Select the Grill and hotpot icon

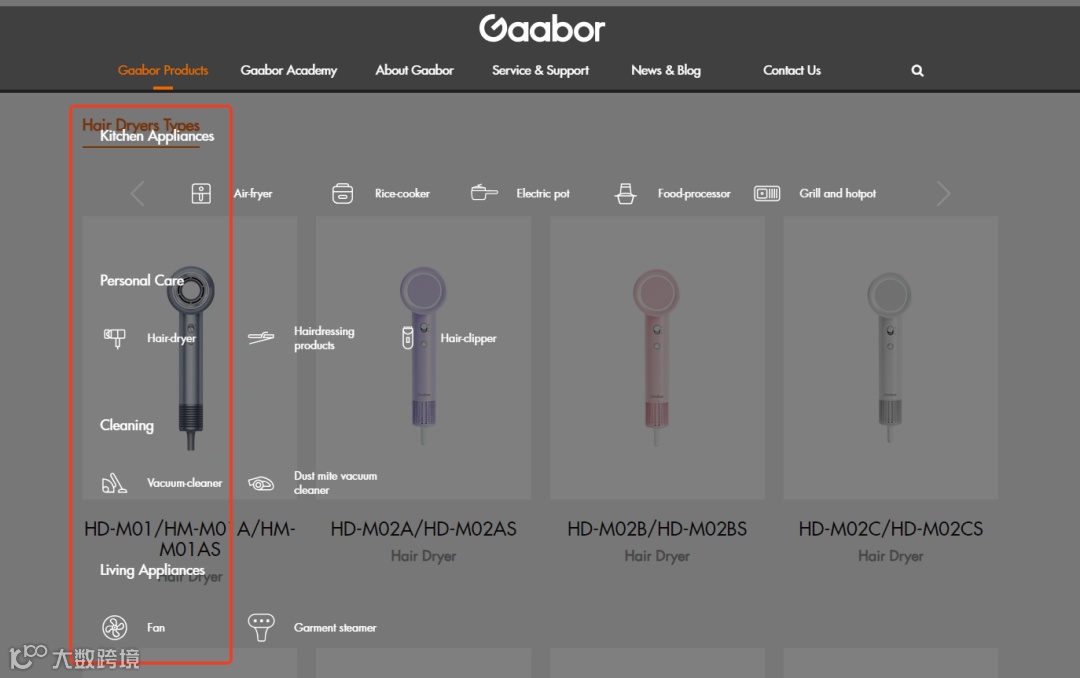[767, 194]
